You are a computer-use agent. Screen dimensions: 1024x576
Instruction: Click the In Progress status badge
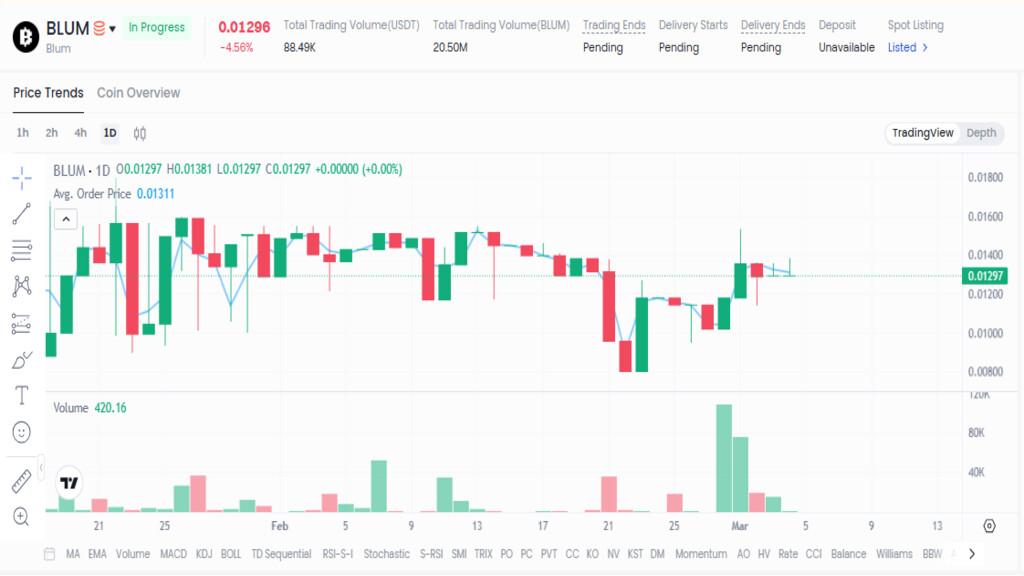[157, 27]
